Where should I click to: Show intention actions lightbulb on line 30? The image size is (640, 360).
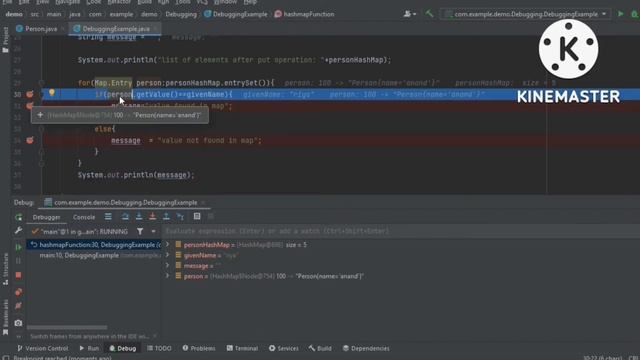click(x=52, y=93)
